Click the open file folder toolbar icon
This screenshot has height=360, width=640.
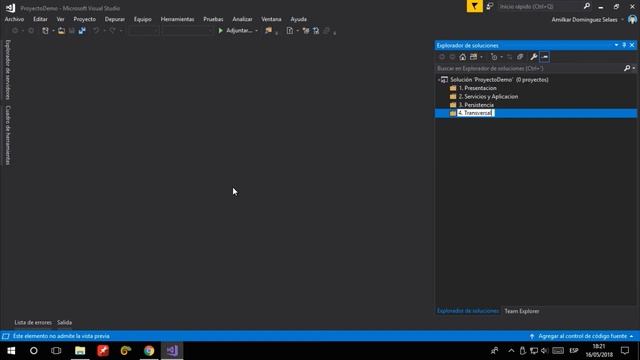click(x=61, y=31)
